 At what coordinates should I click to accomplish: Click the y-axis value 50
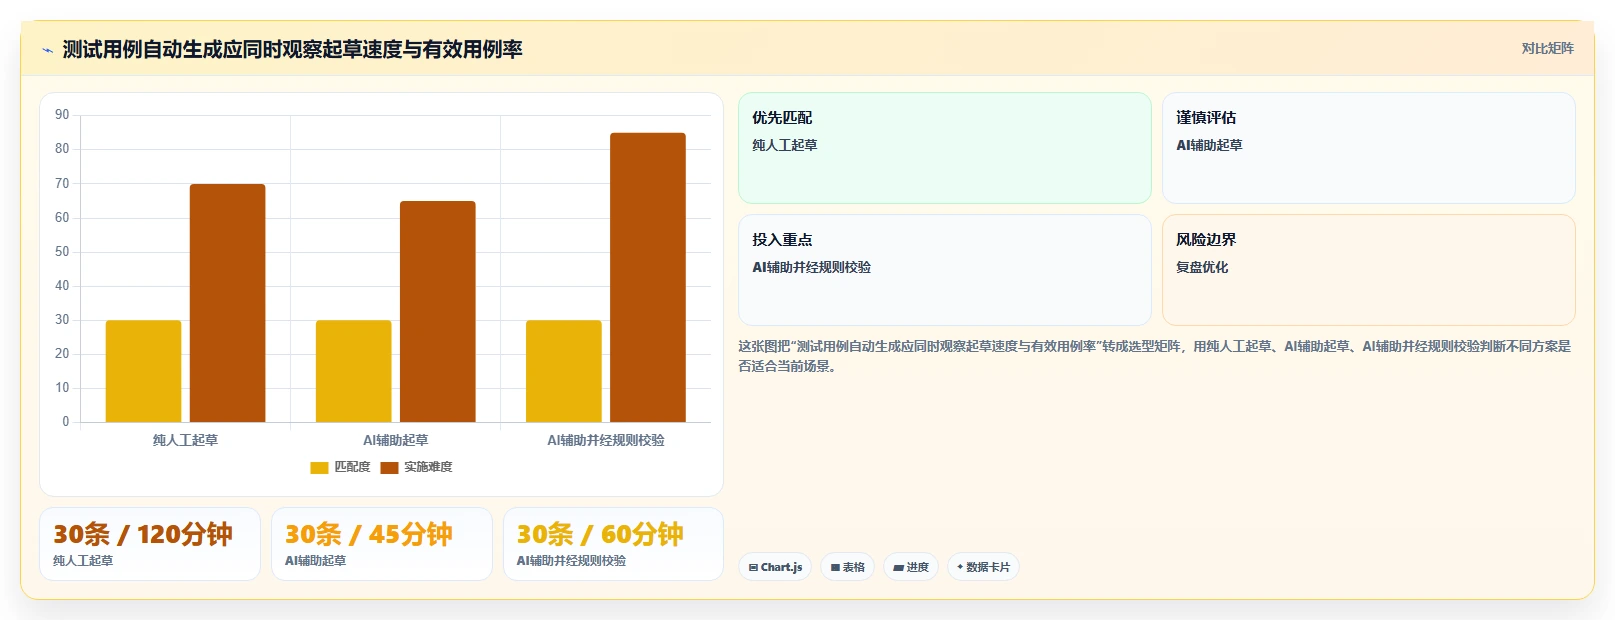(x=62, y=251)
